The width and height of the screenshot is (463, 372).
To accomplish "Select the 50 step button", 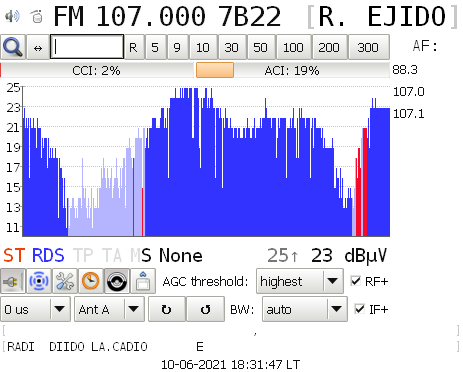I will click(261, 47).
